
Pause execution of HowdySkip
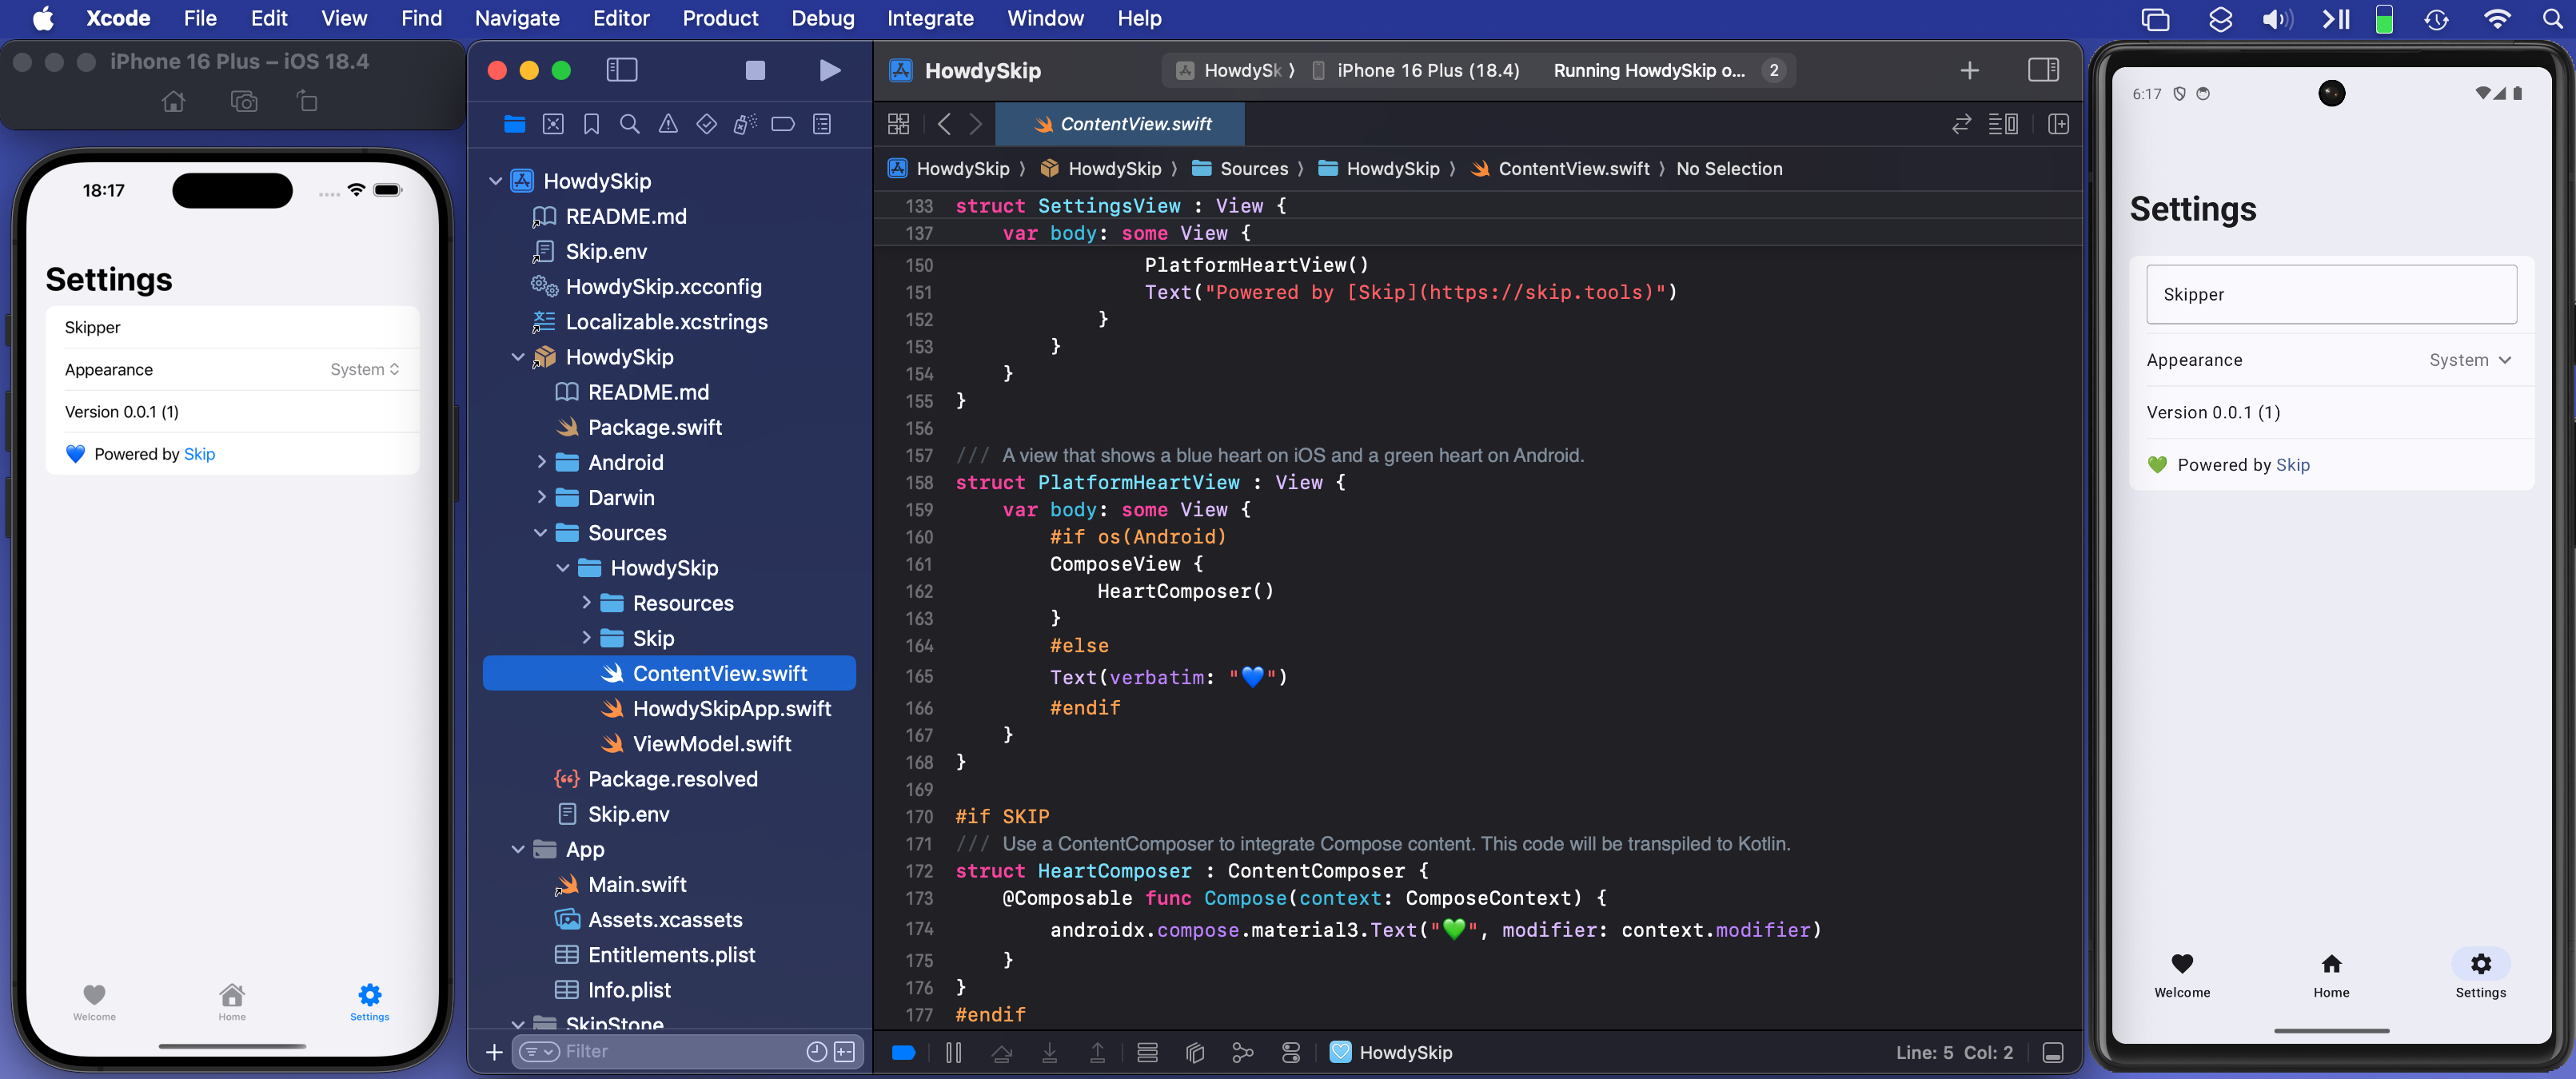(953, 1052)
